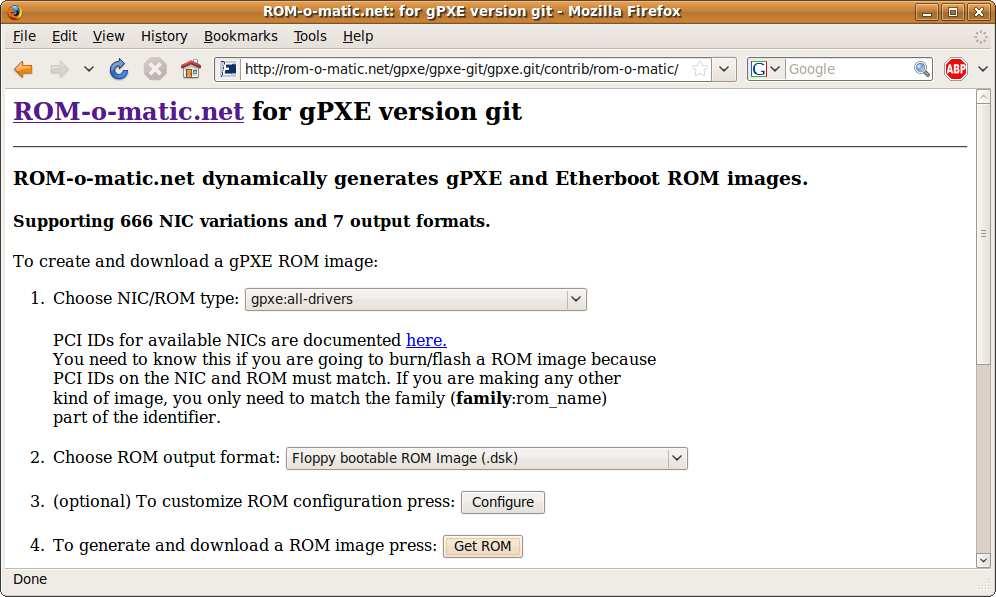Click the magnifier search button
This screenshot has height=597, width=996.
point(922,69)
